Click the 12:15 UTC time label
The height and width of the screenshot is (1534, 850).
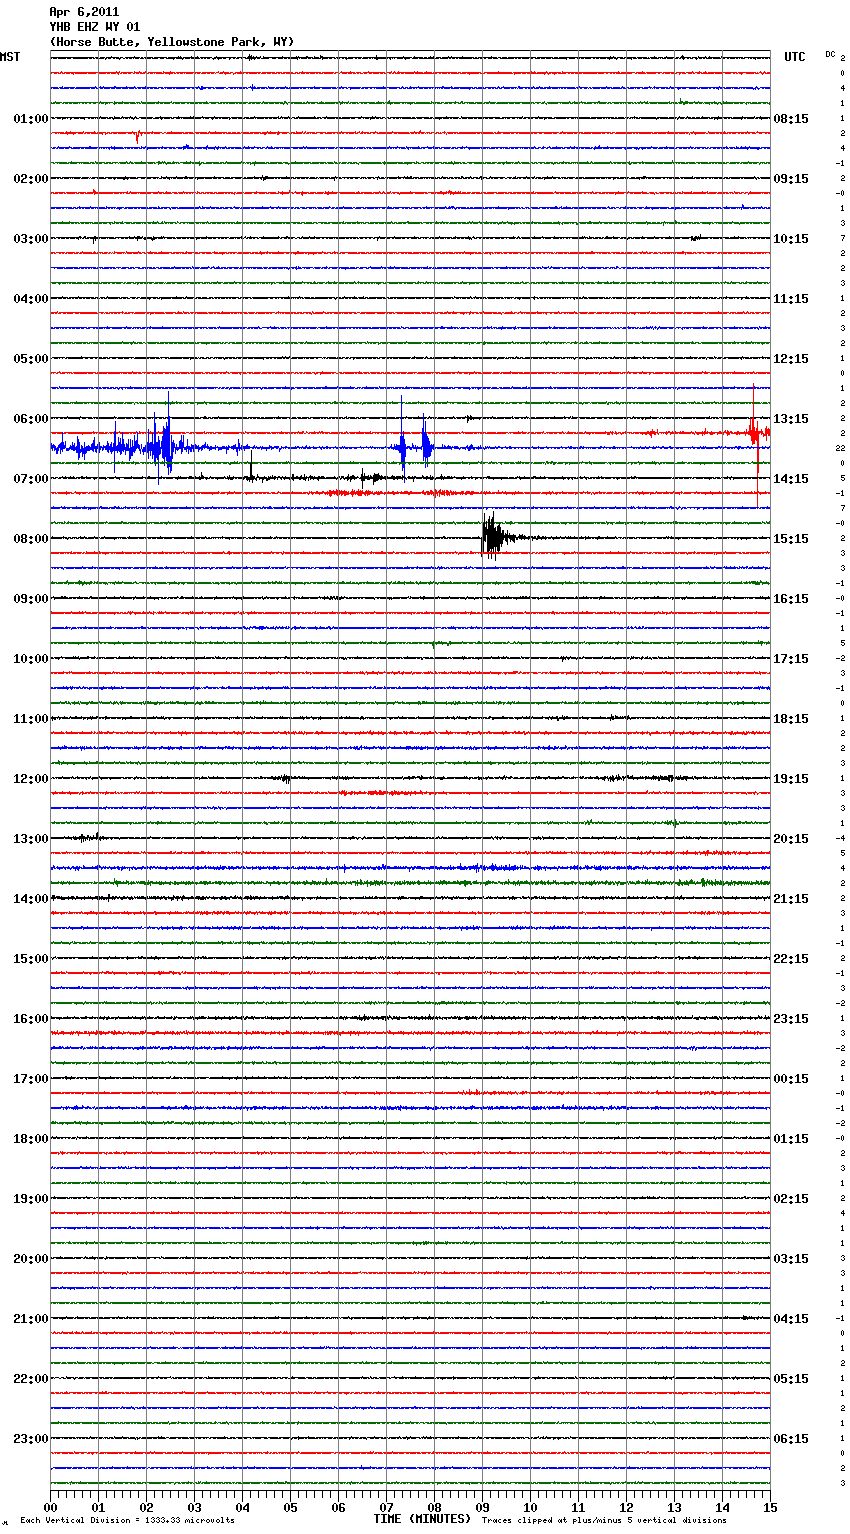[791, 359]
